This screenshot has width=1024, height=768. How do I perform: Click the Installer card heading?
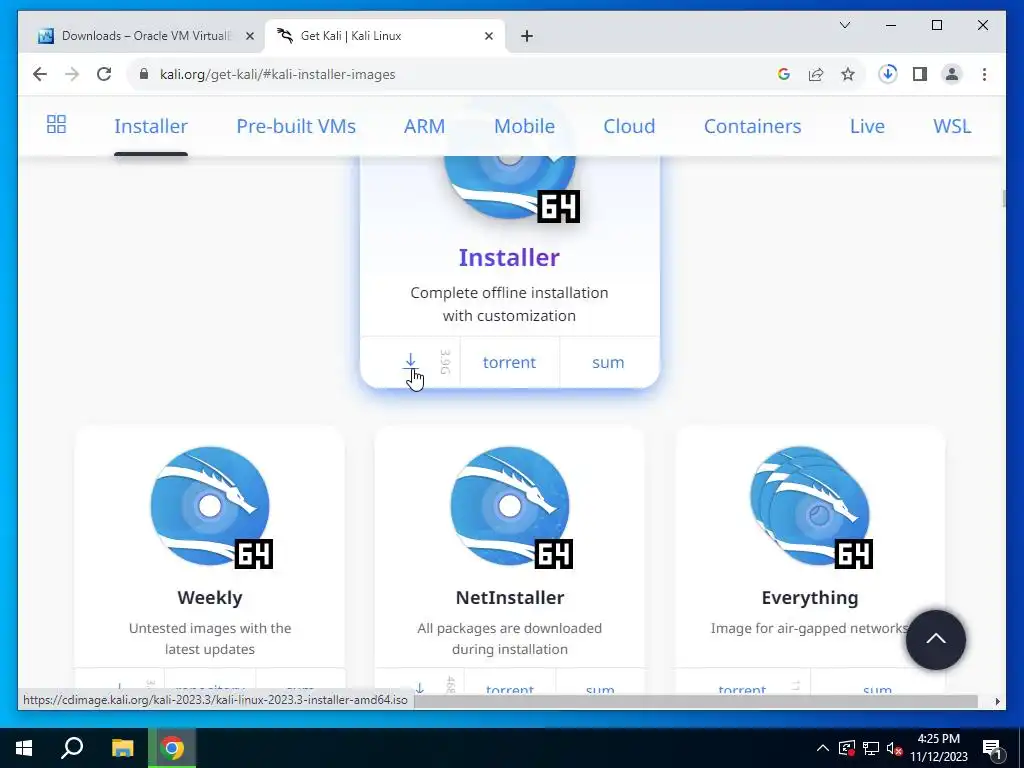coord(509,257)
